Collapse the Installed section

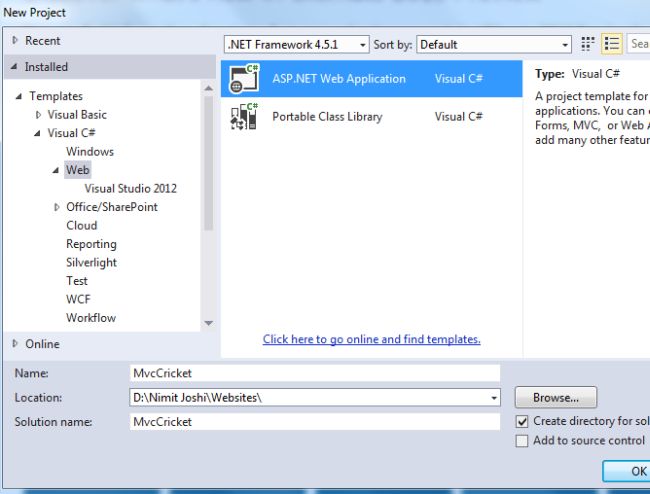[14, 66]
